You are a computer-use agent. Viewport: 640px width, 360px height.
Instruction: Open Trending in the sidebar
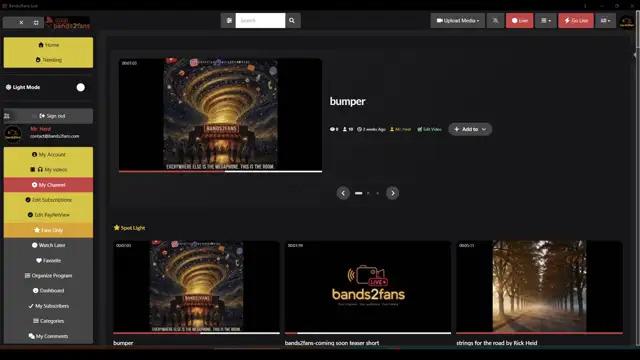coord(48,60)
